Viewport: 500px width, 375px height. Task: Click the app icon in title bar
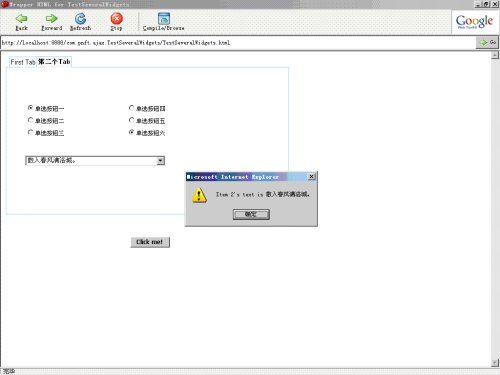[x=5, y=4]
